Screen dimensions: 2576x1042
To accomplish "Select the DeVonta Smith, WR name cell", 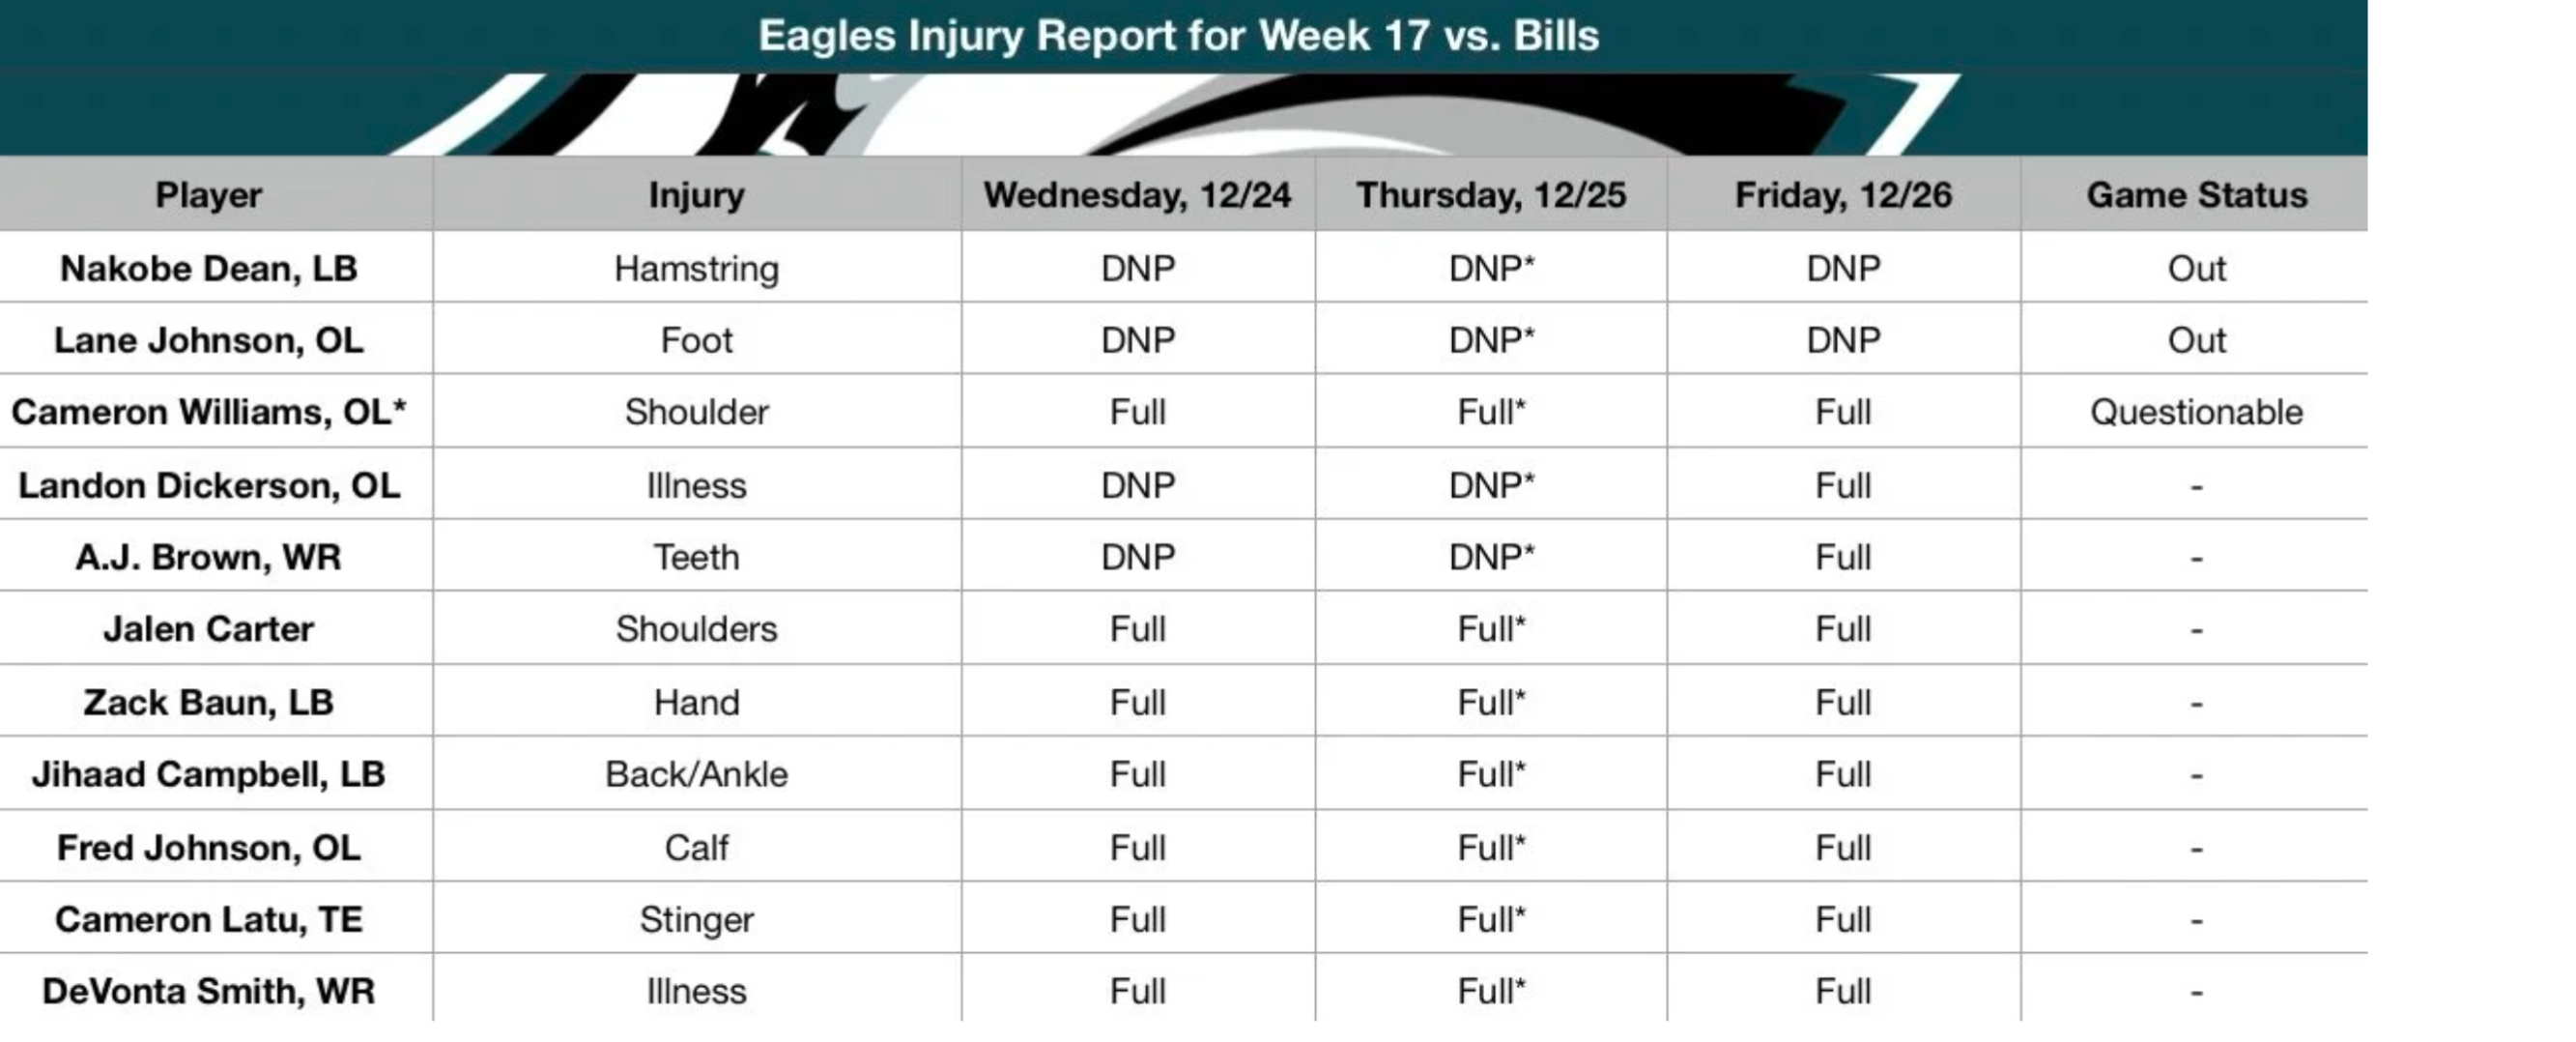I will 208,991.
